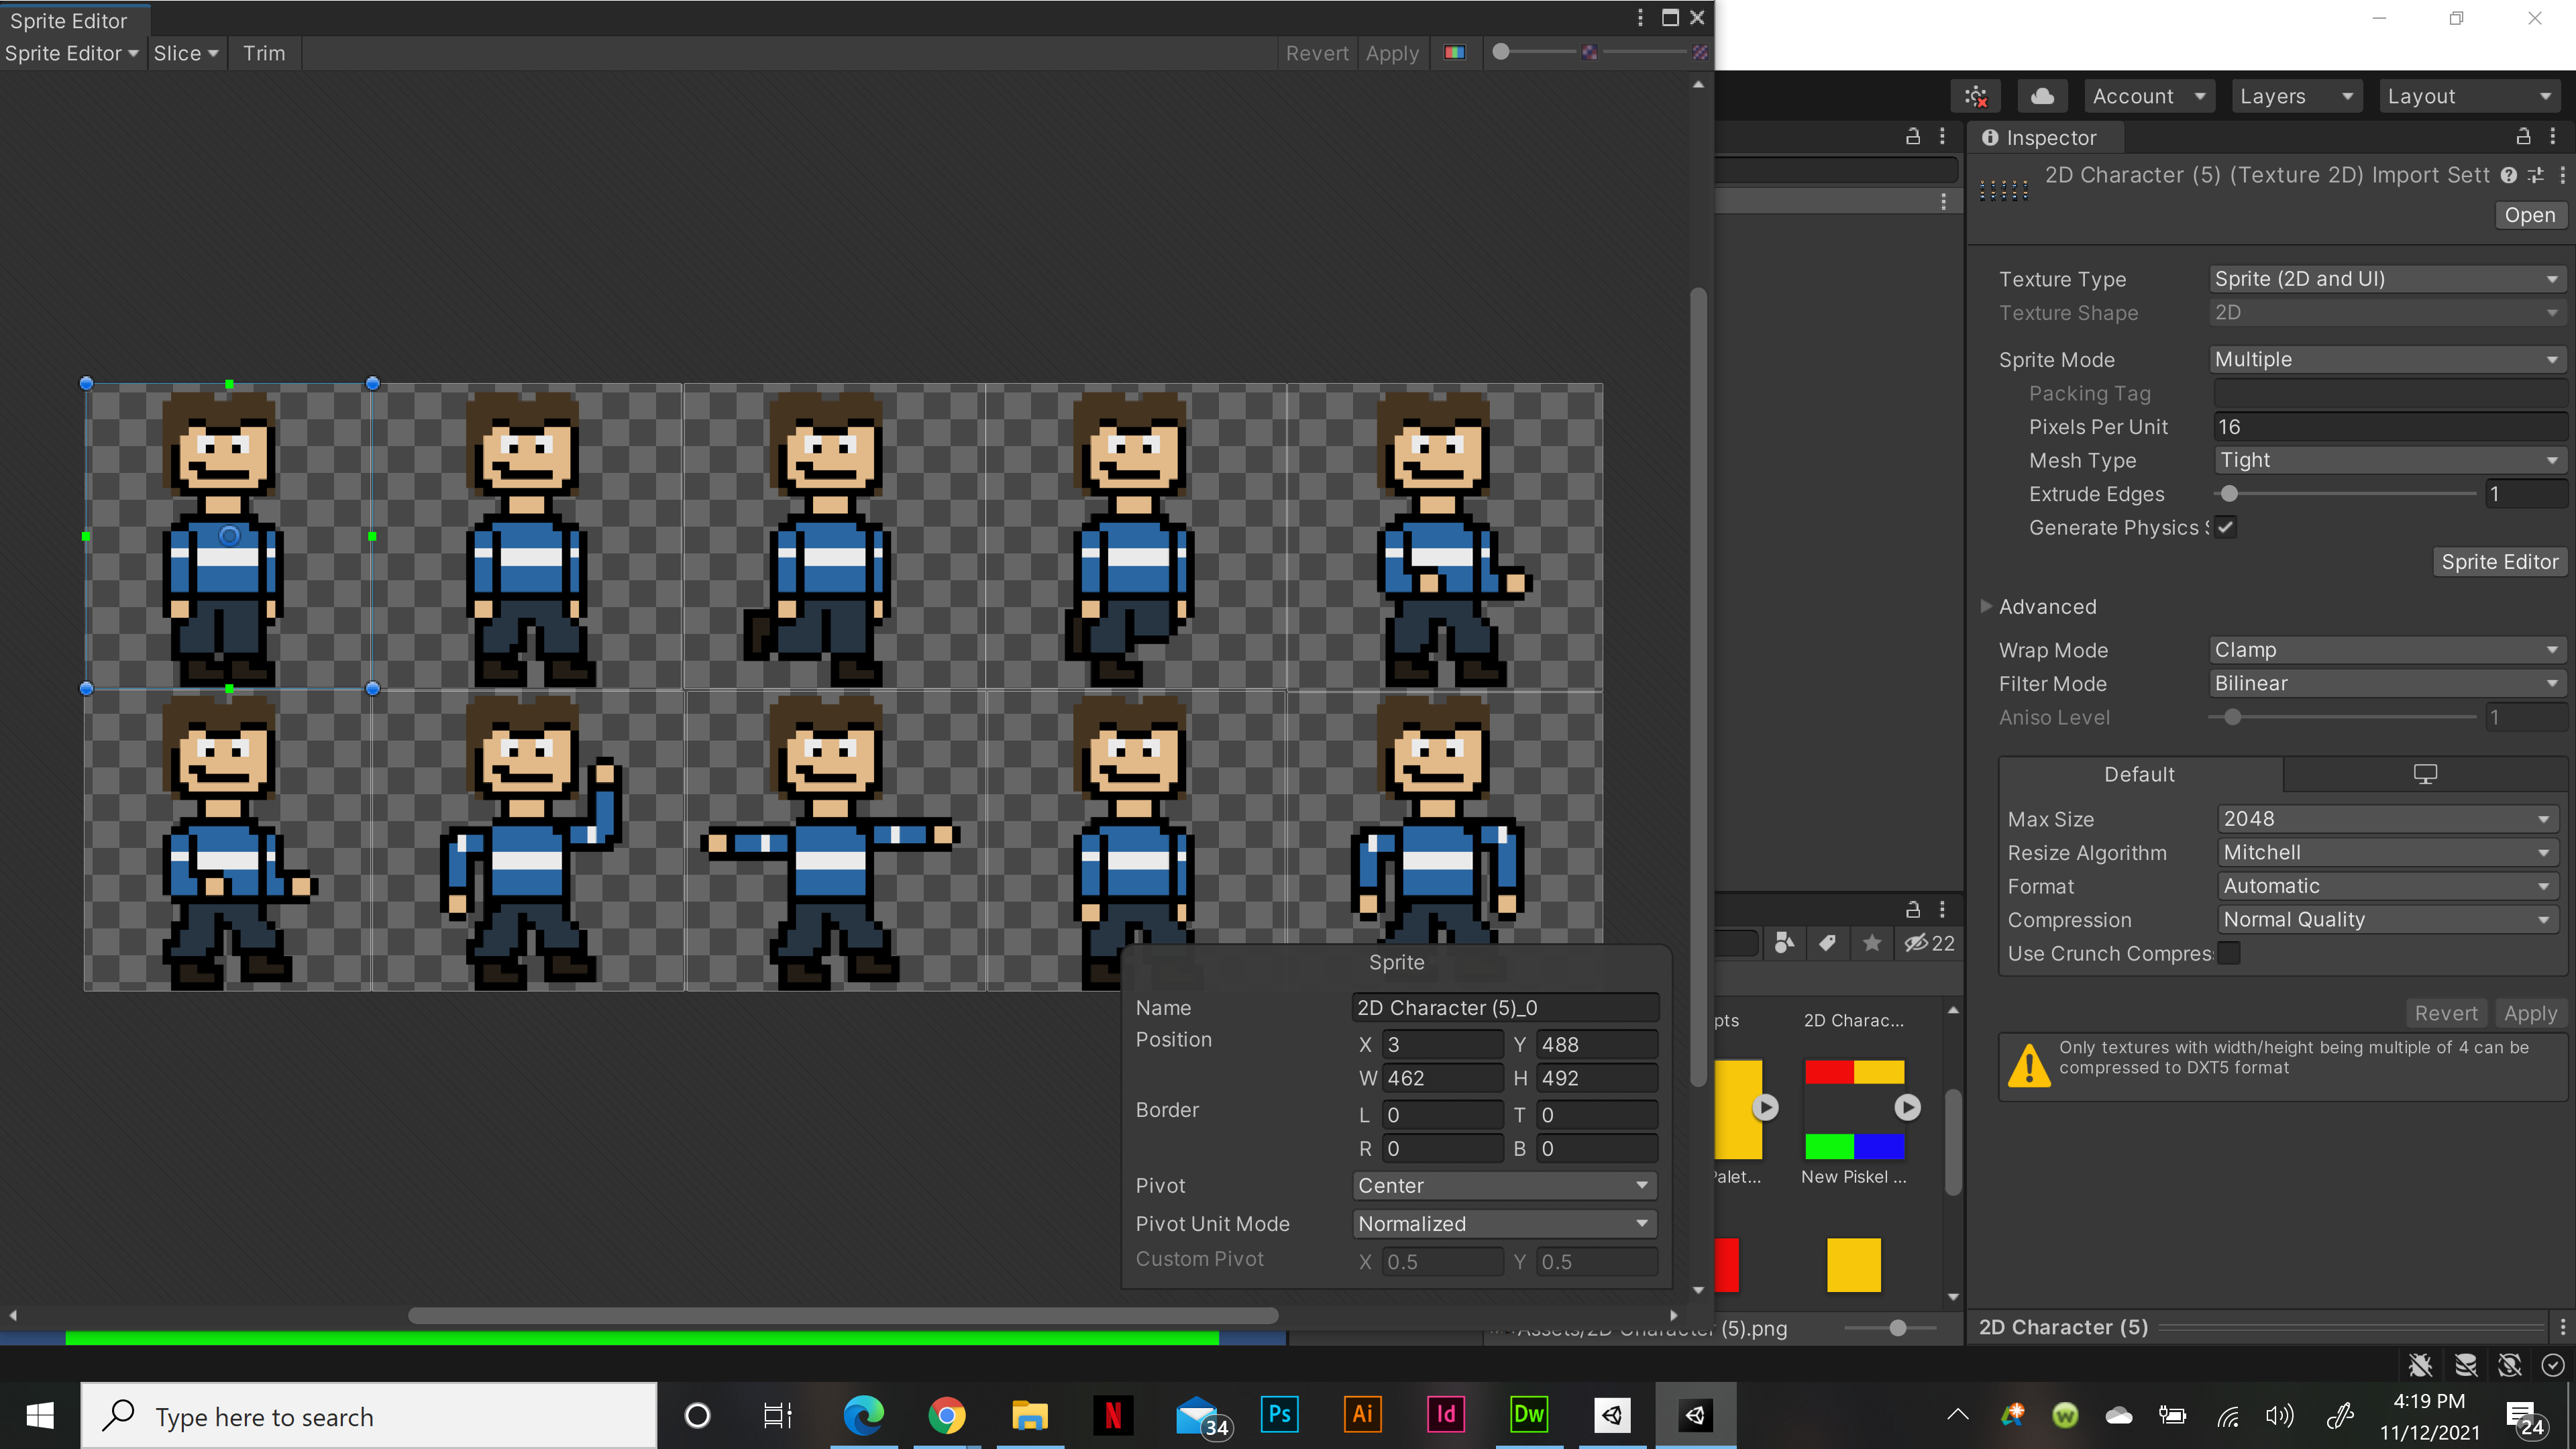
Task: Click the favorites star icon in Project panel
Action: [x=1872, y=943]
